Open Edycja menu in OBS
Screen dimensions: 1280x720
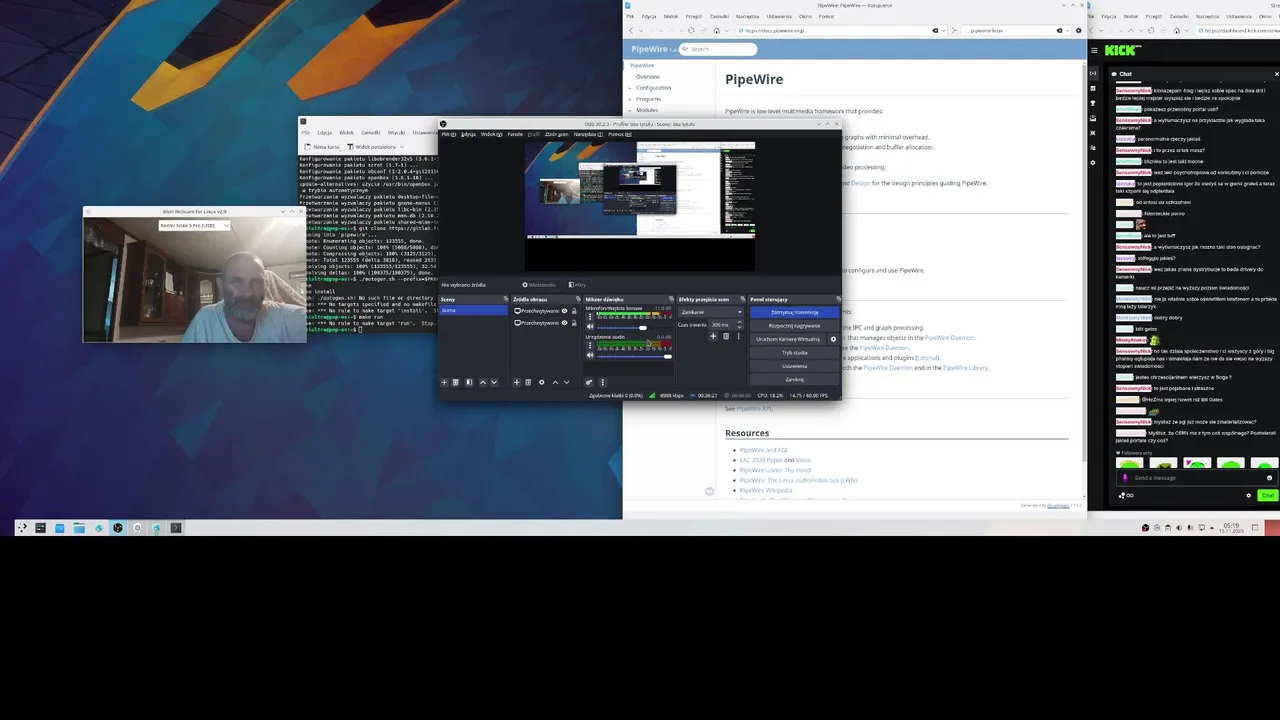(468, 134)
